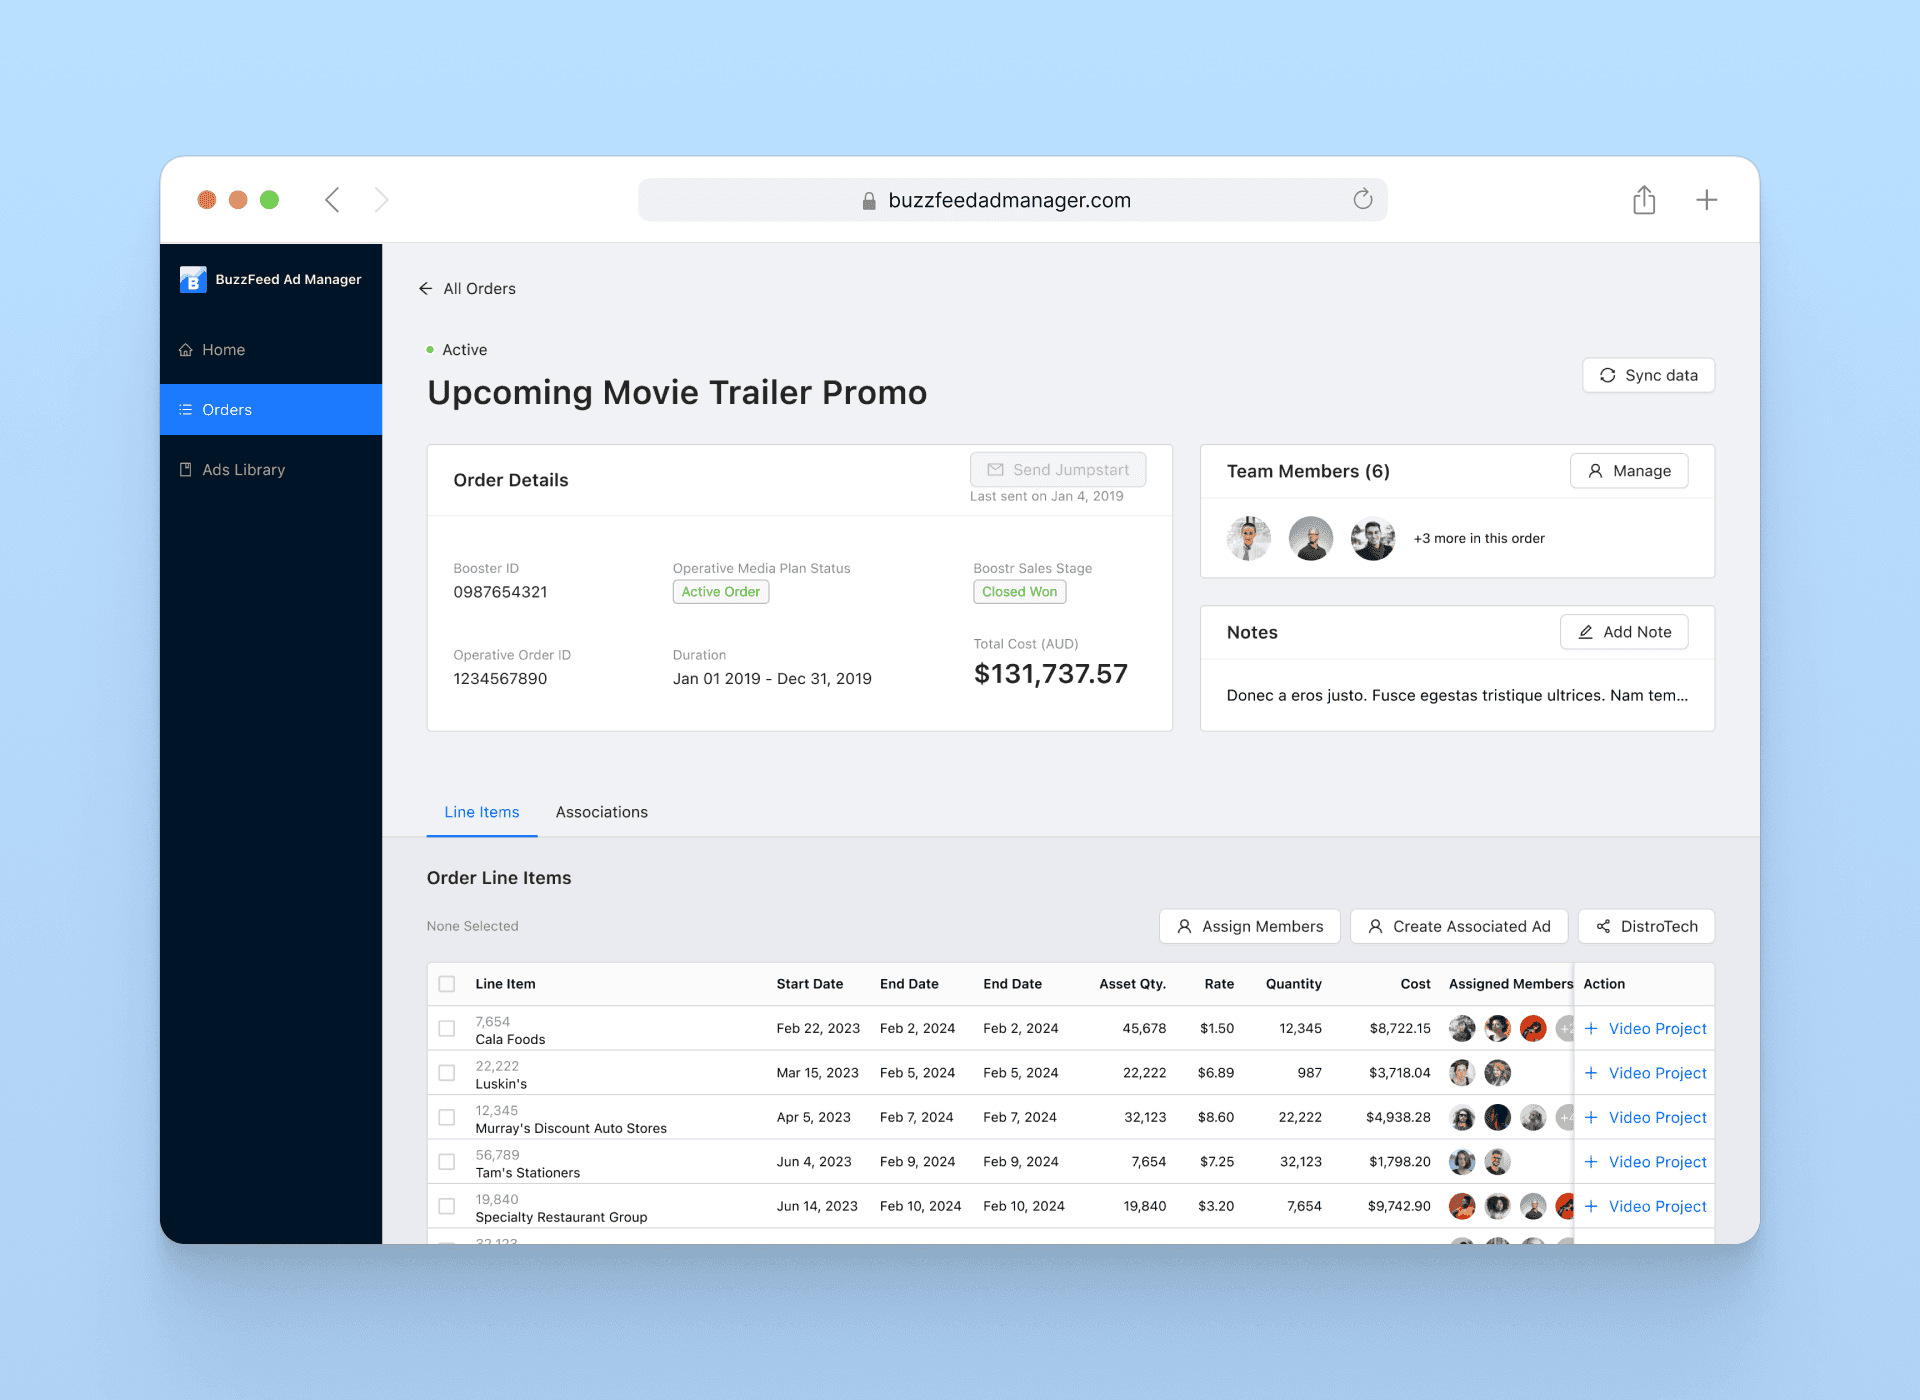Screen dimensions: 1920x1400
Task: Add Video Project for Tam's Stationers
Action: pos(1646,1162)
